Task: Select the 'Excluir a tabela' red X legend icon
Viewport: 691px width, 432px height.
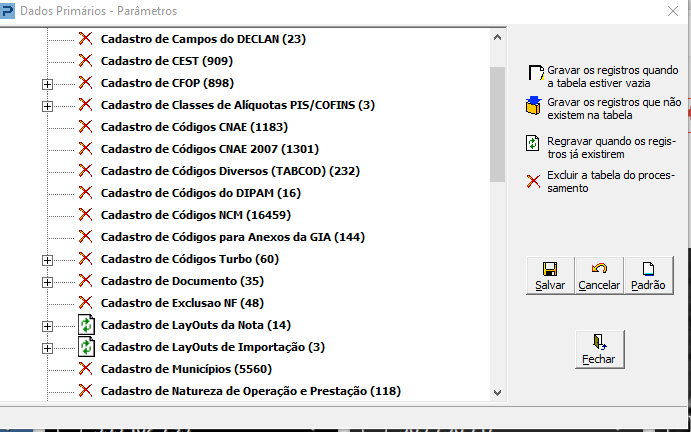Action: (533, 181)
